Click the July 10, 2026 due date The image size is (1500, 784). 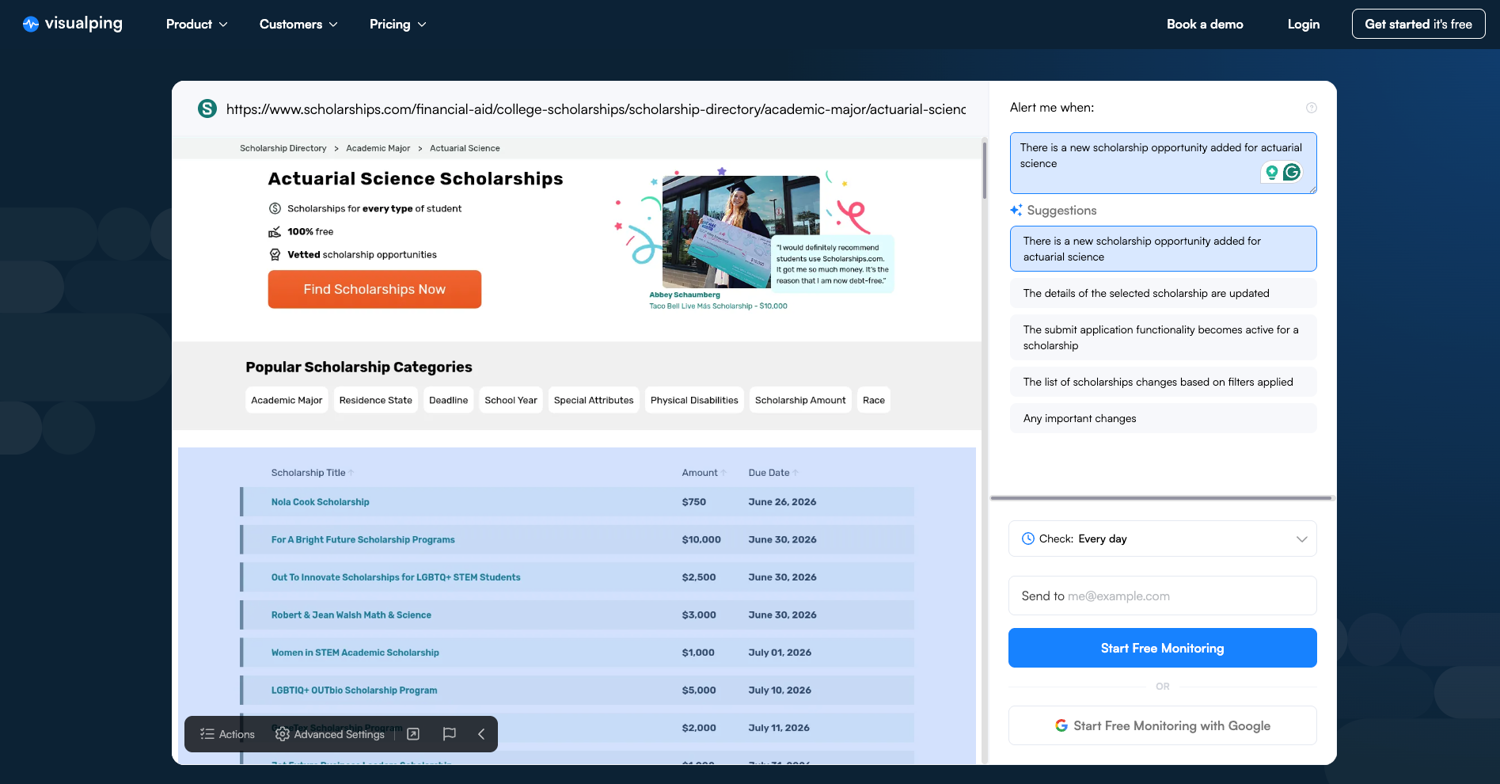tap(780, 690)
